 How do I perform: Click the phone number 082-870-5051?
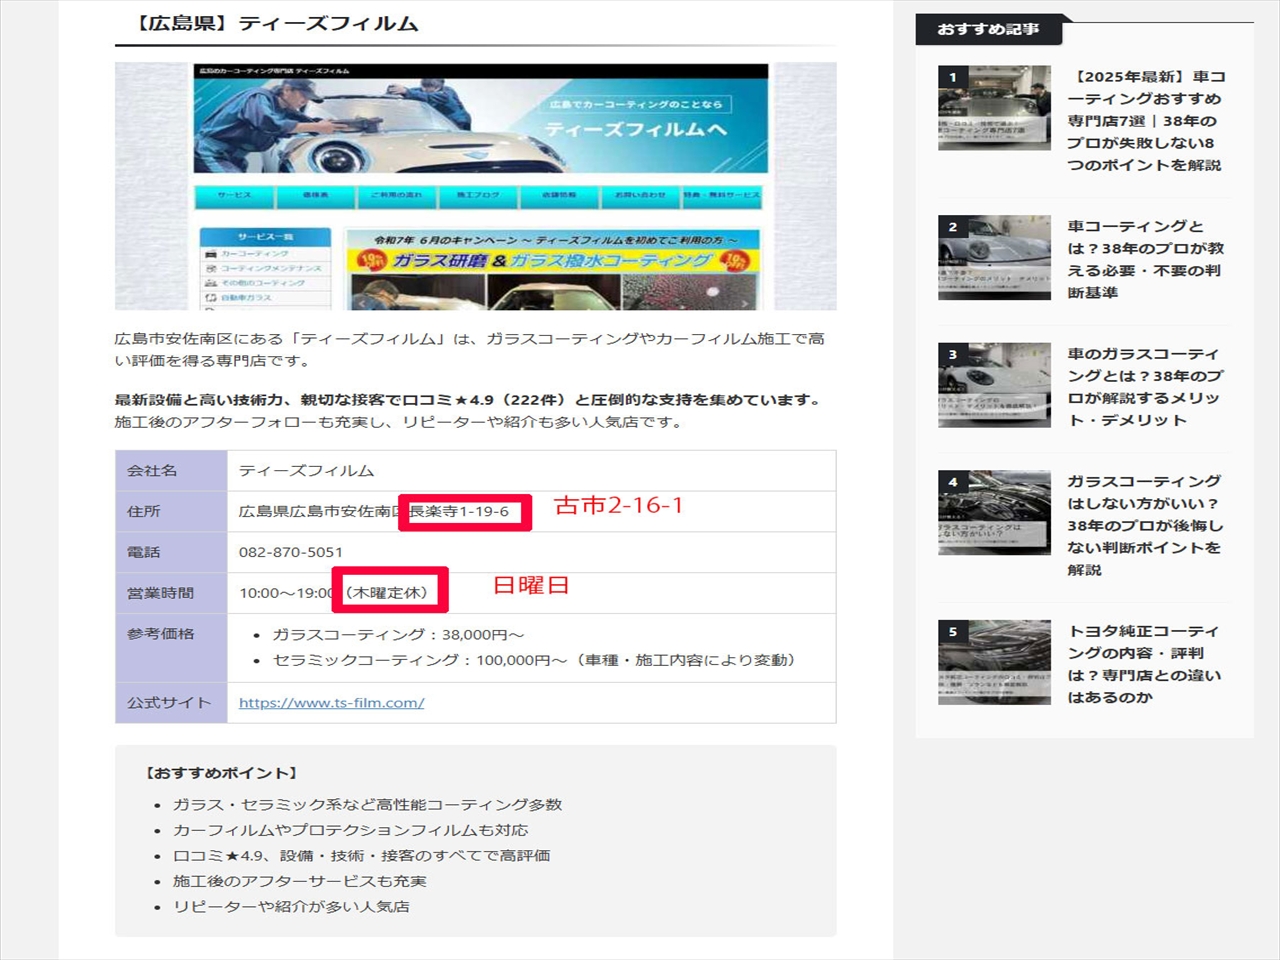(x=291, y=552)
